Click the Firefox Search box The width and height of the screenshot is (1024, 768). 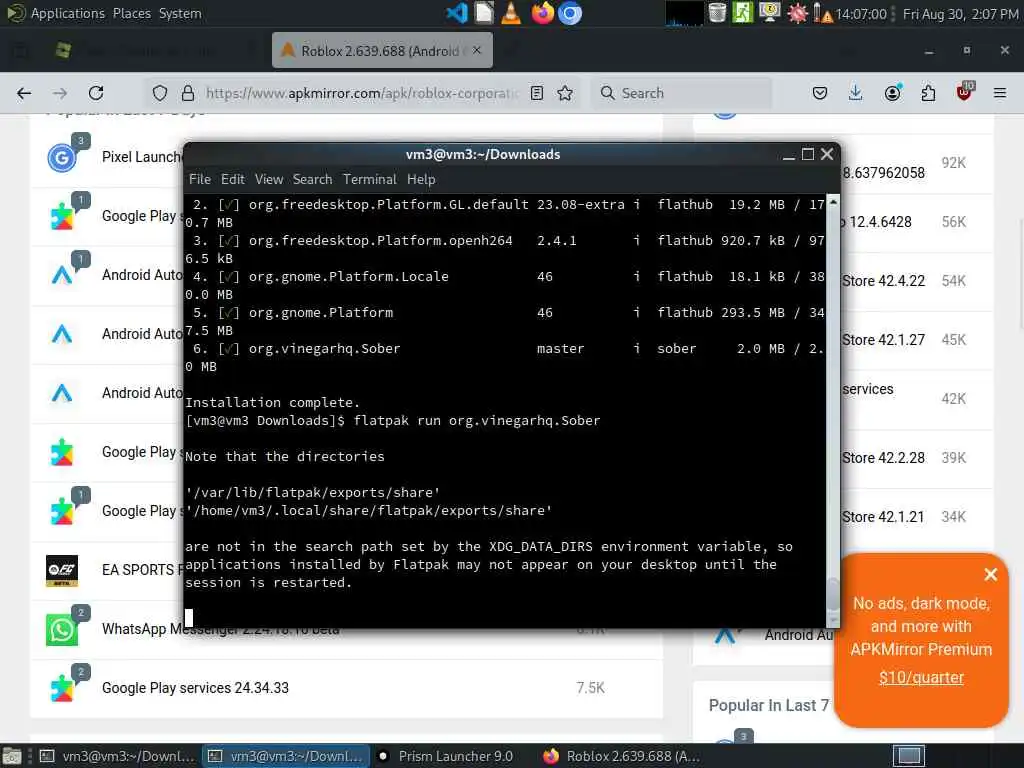click(682, 93)
